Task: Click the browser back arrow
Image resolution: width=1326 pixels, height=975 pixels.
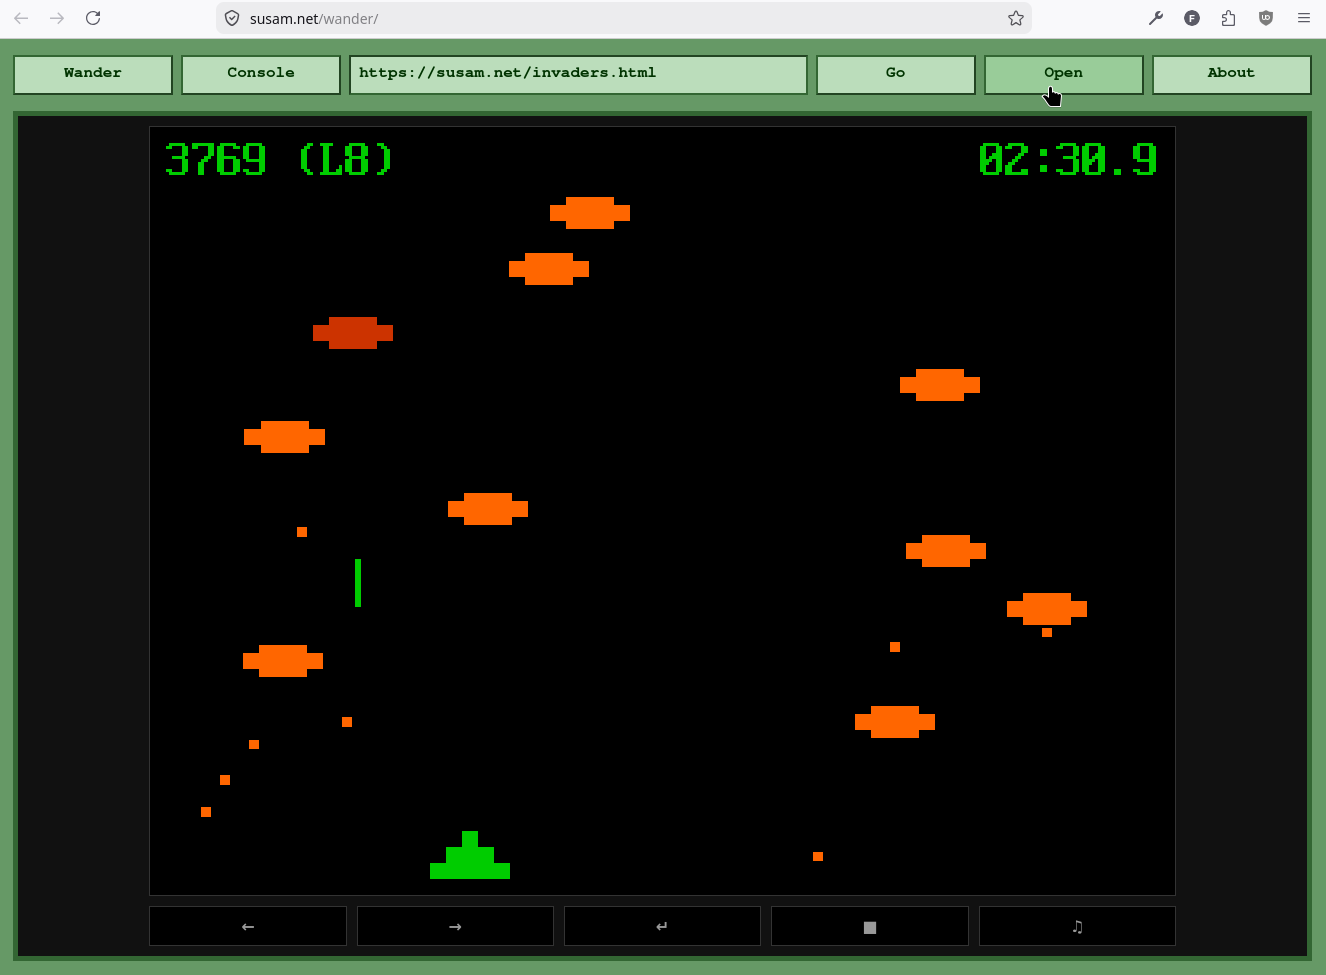Action: tap(21, 18)
